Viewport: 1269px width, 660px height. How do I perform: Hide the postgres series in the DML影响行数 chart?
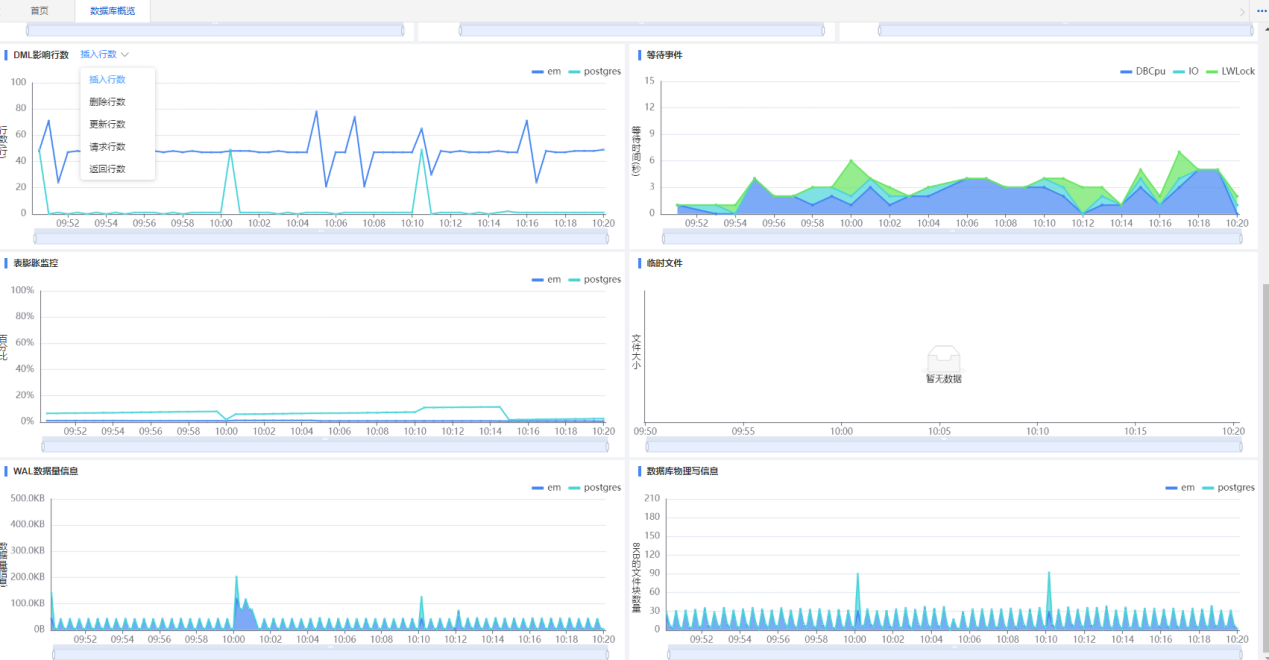tap(595, 71)
